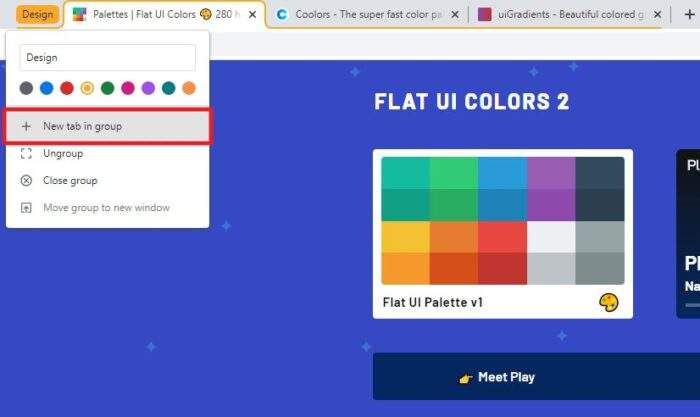The width and height of the screenshot is (700, 417).
Task: Choose the red group color
Action: point(67,88)
